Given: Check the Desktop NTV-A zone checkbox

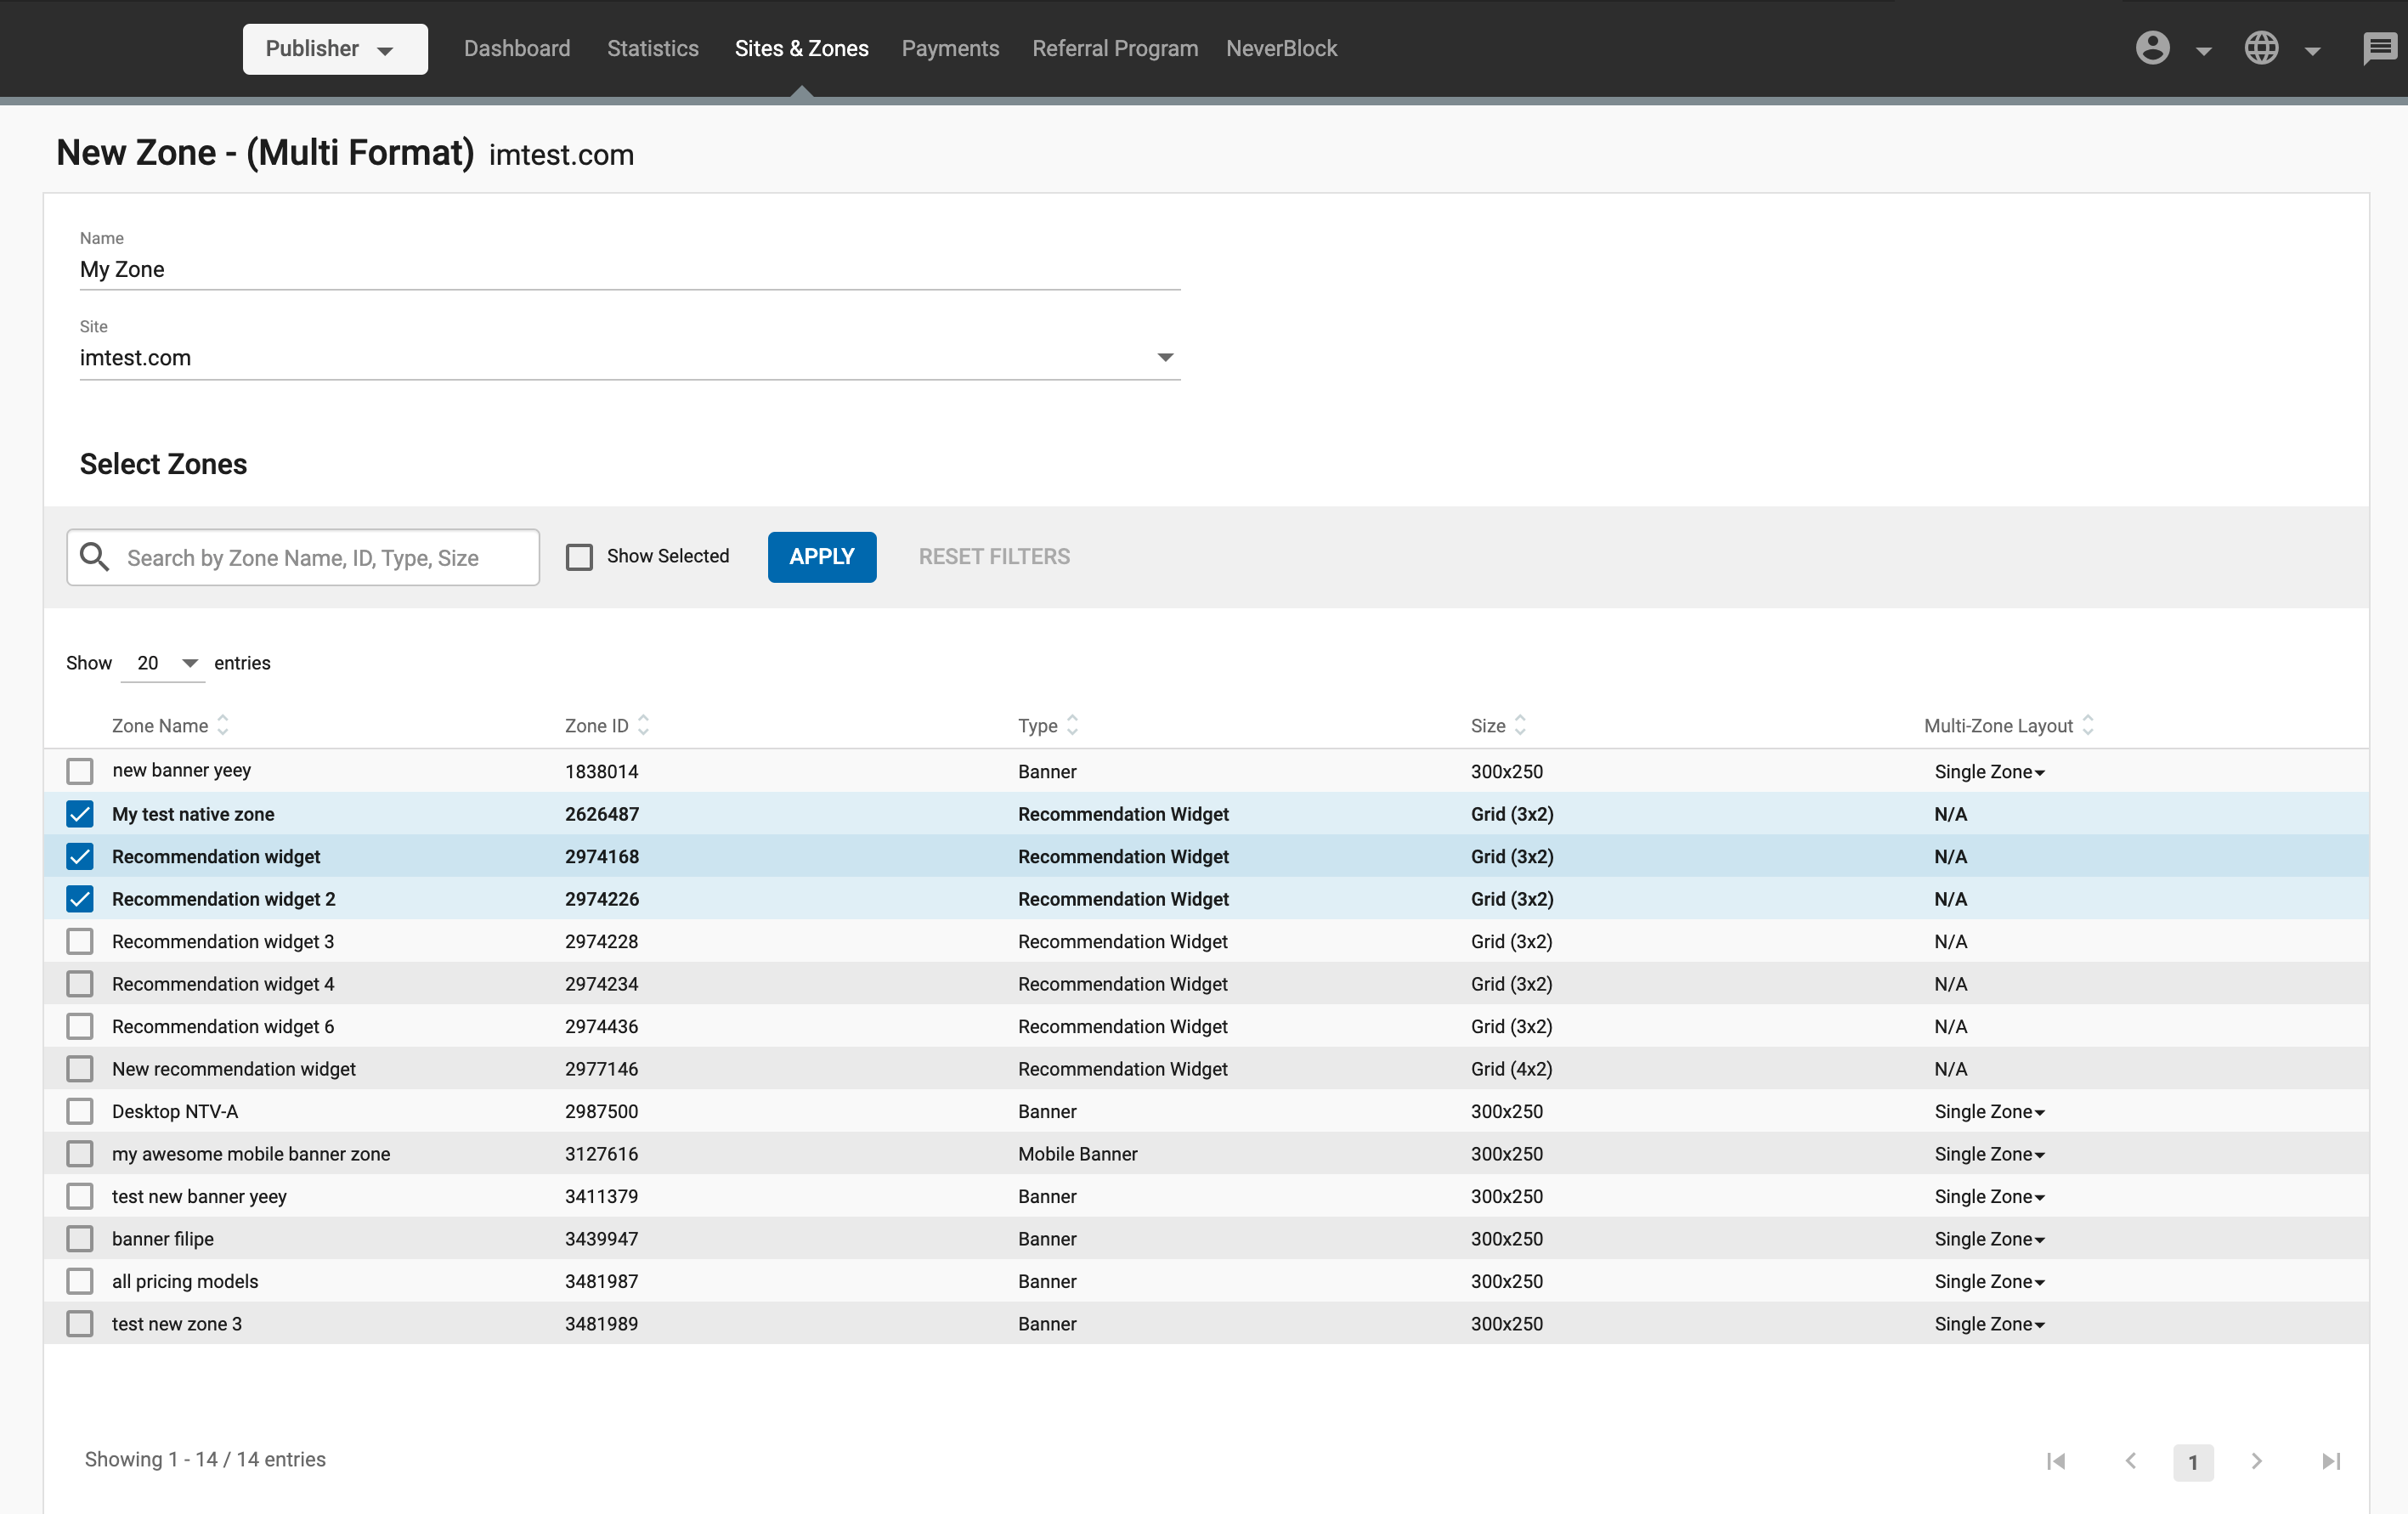Looking at the screenshot, I should point(80,1111).
